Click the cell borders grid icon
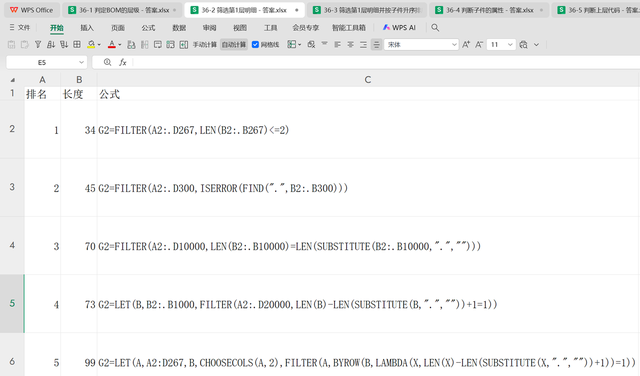 [77, 44]
